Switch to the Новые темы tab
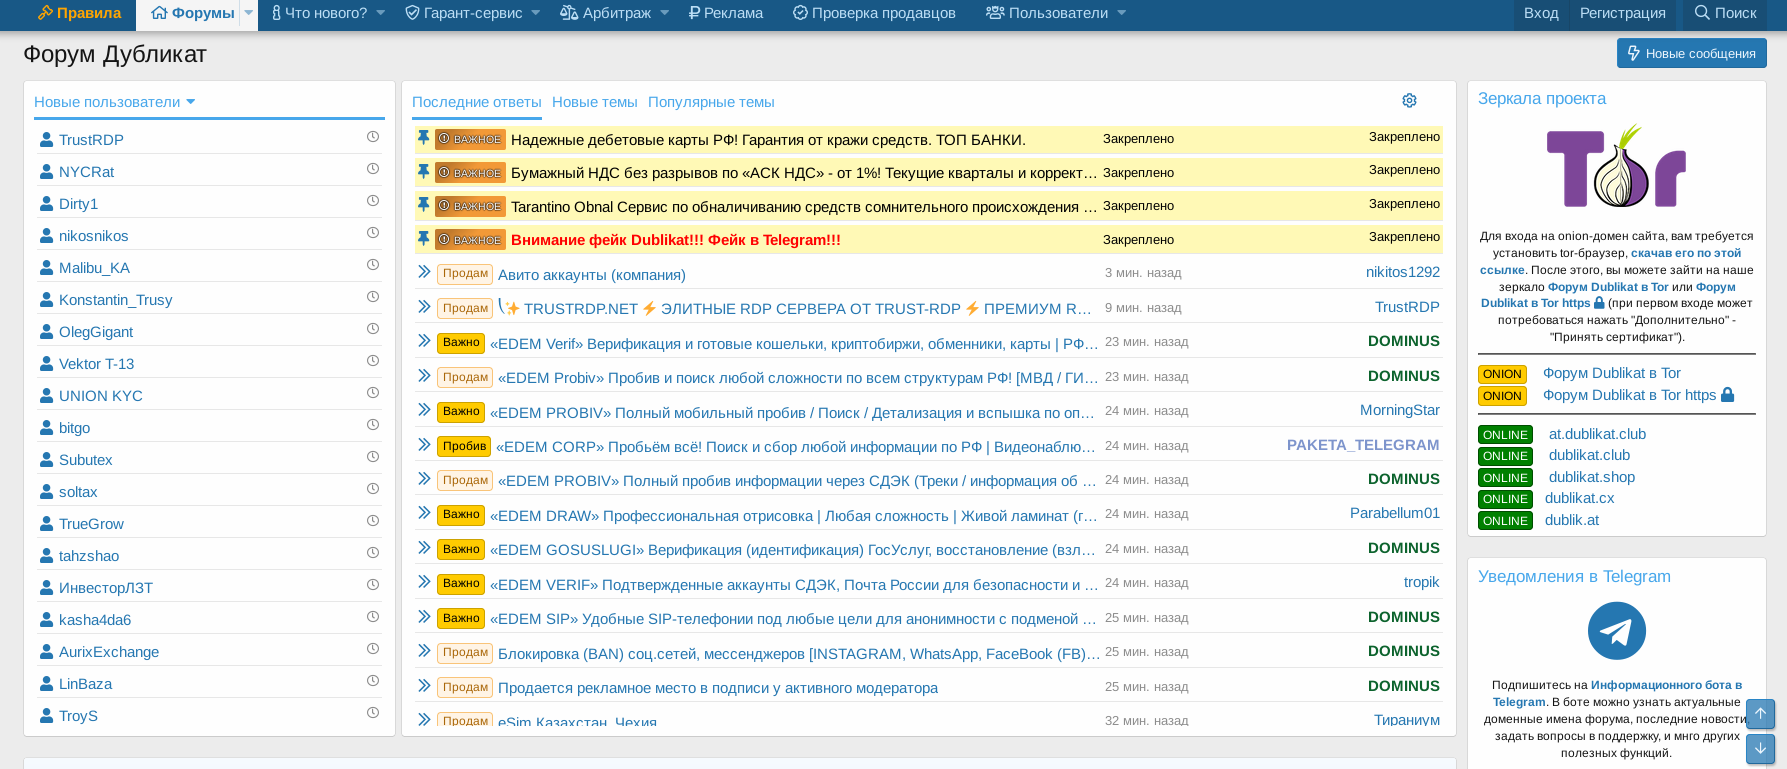 (x=594, y=102)
